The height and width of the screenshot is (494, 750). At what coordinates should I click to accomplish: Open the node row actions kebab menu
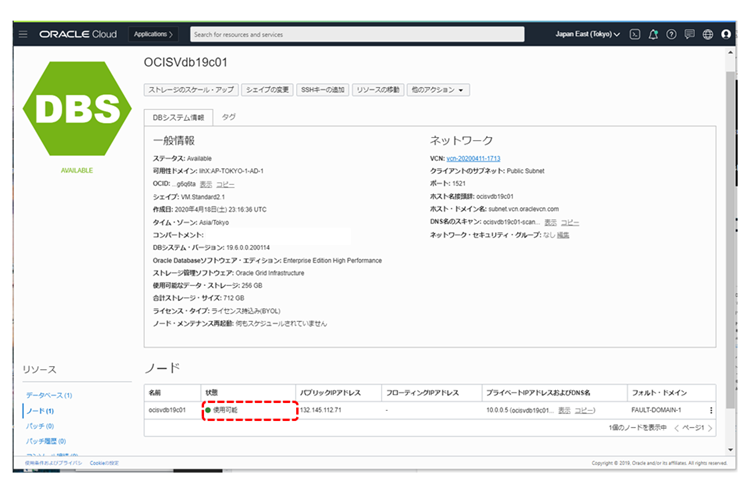(x=711, y=410)
